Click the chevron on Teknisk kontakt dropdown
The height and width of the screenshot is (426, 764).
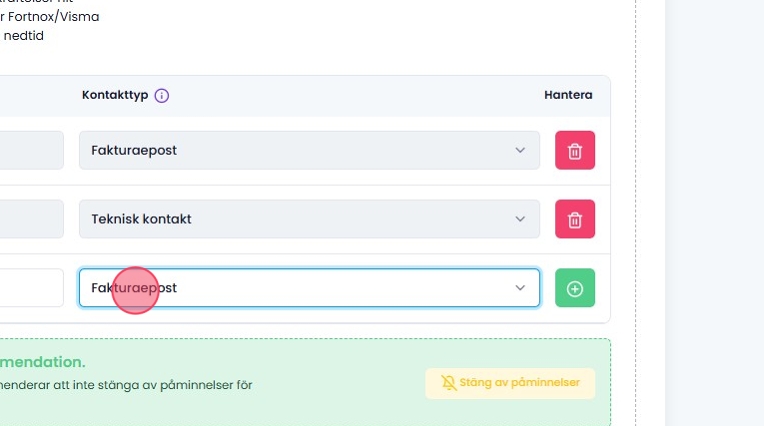point(520,219)
